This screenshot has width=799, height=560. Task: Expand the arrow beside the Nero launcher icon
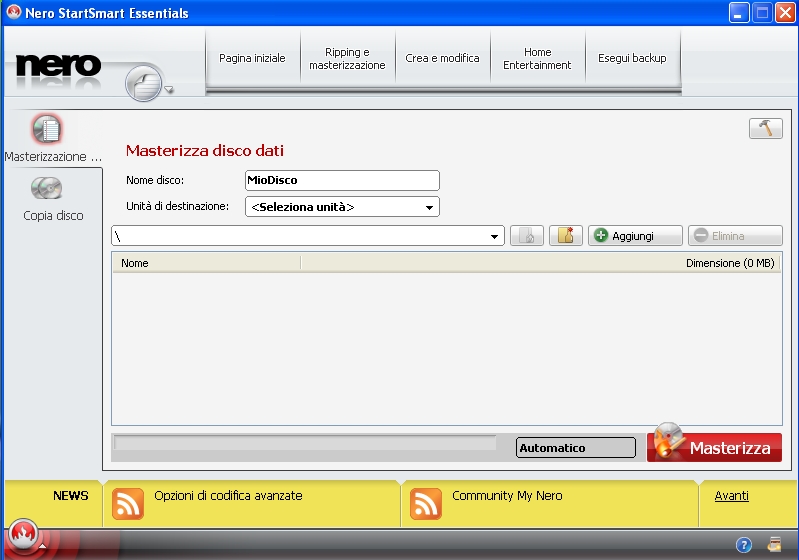point(169,90)
